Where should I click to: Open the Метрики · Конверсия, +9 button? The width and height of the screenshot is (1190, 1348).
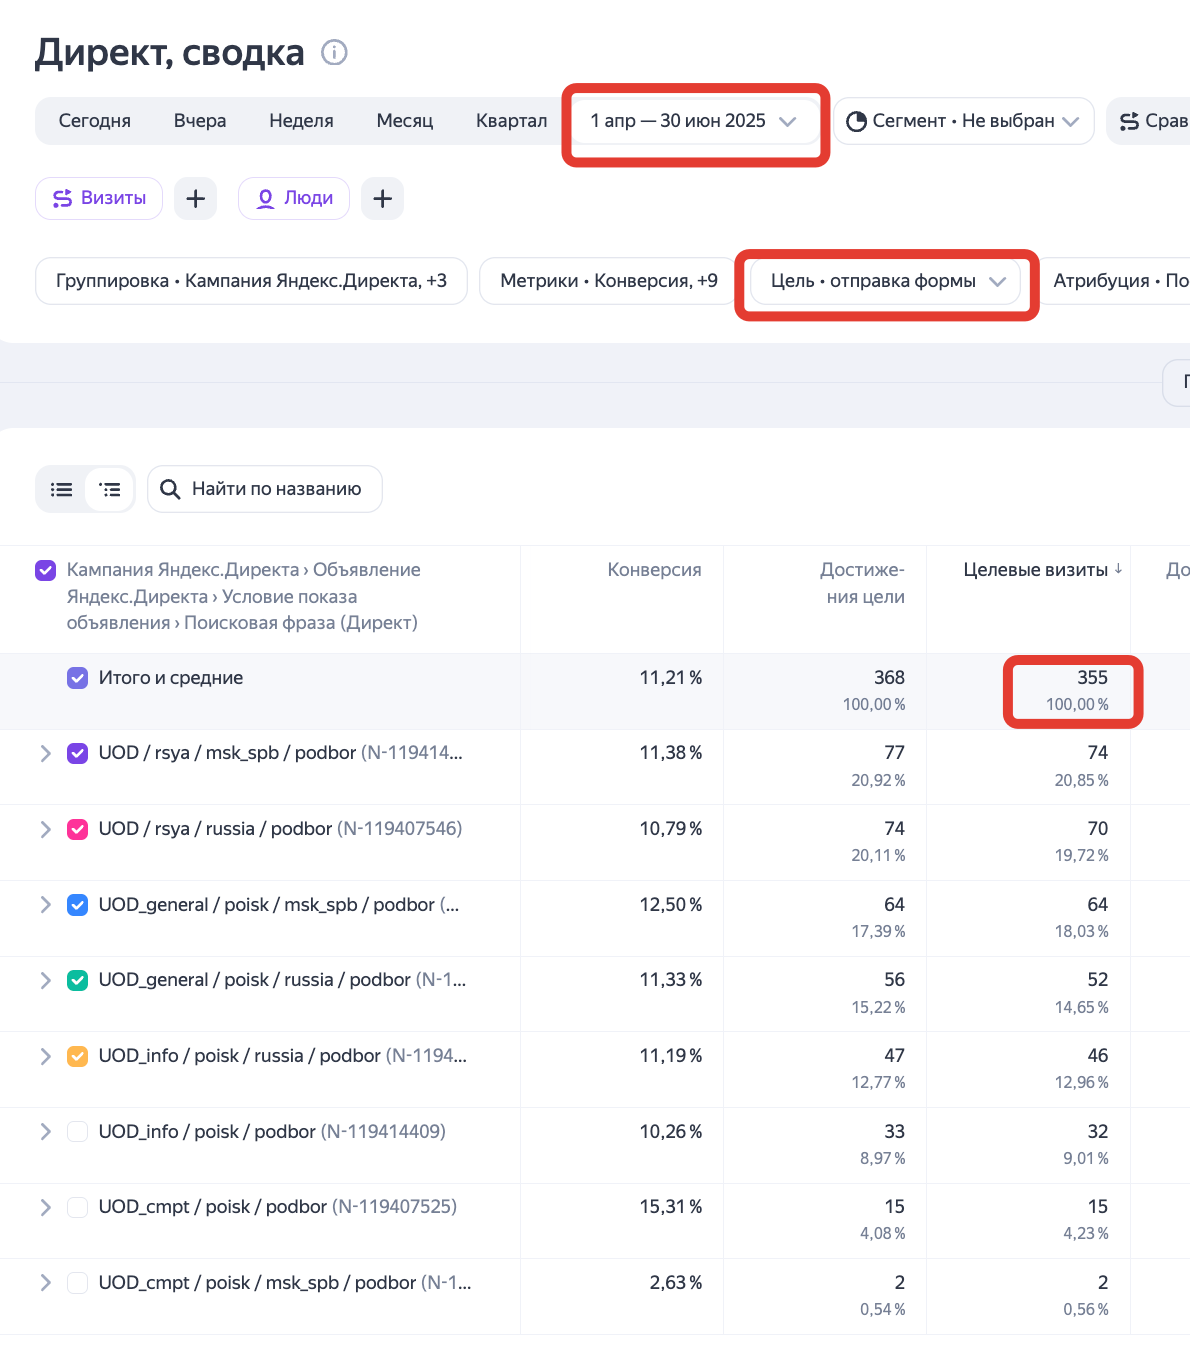pos(608,281)
